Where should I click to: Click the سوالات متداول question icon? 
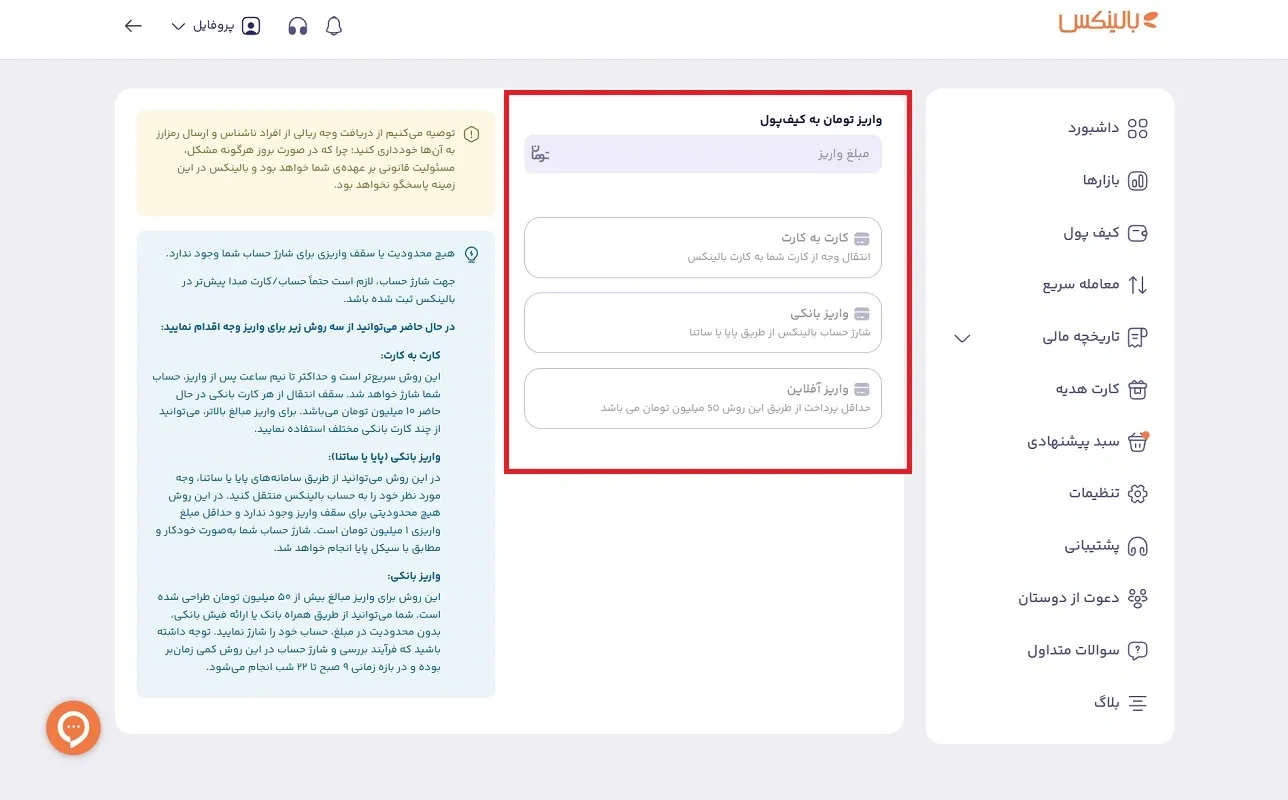tap(1137, 650)
